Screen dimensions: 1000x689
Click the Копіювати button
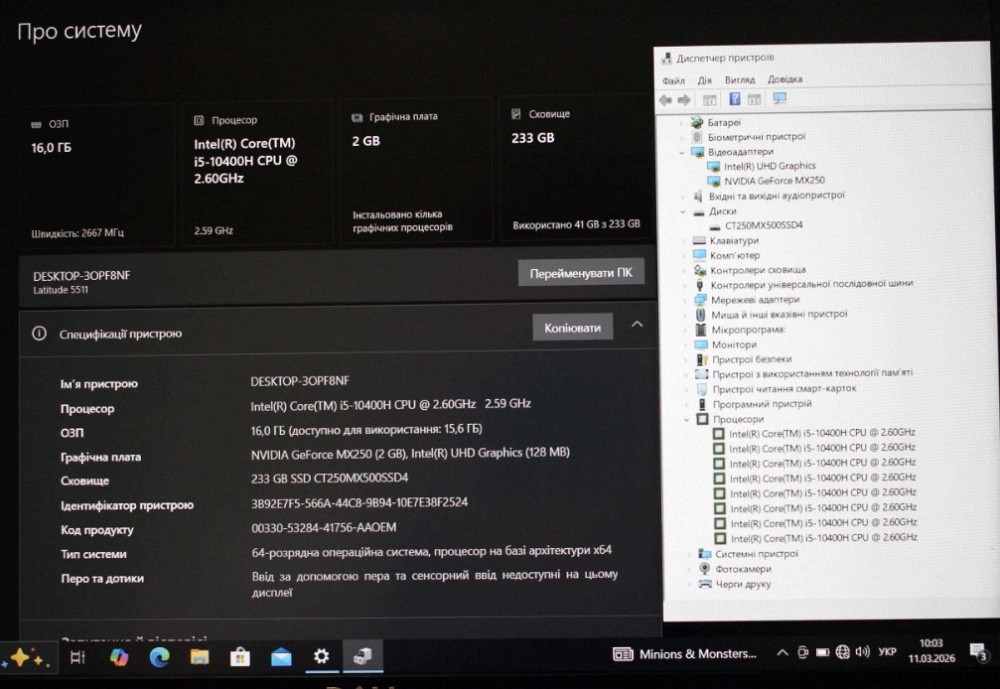(x=572, y=326)
